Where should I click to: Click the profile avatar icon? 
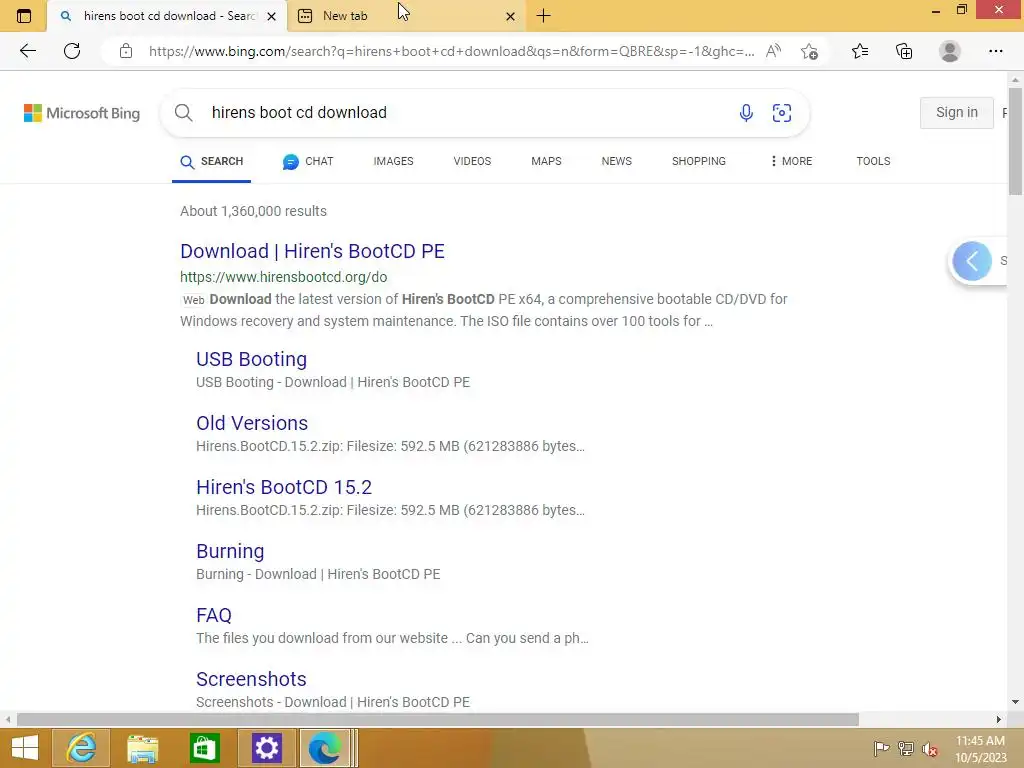click(x=950, y=51)
